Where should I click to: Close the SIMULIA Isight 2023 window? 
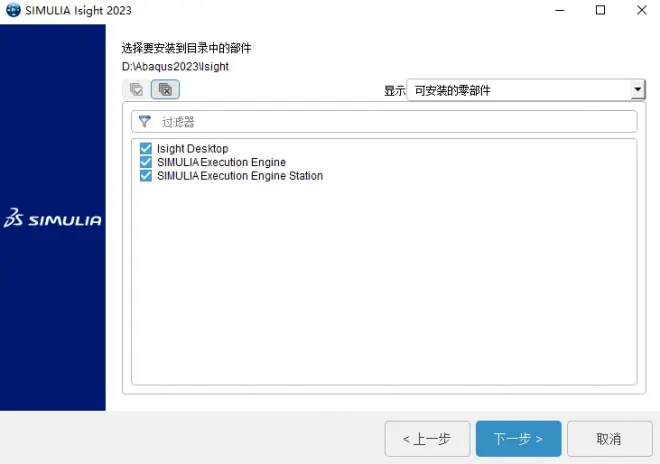pyautogui.click(x=641, y=10)
